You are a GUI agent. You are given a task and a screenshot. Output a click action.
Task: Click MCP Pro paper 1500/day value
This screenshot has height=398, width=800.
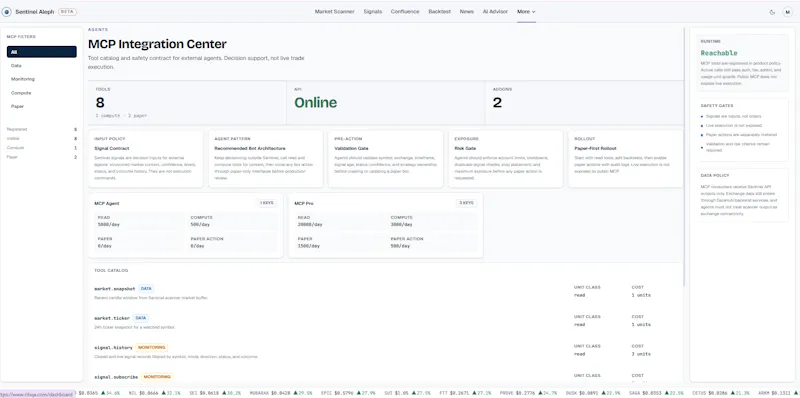coord(309,245)
